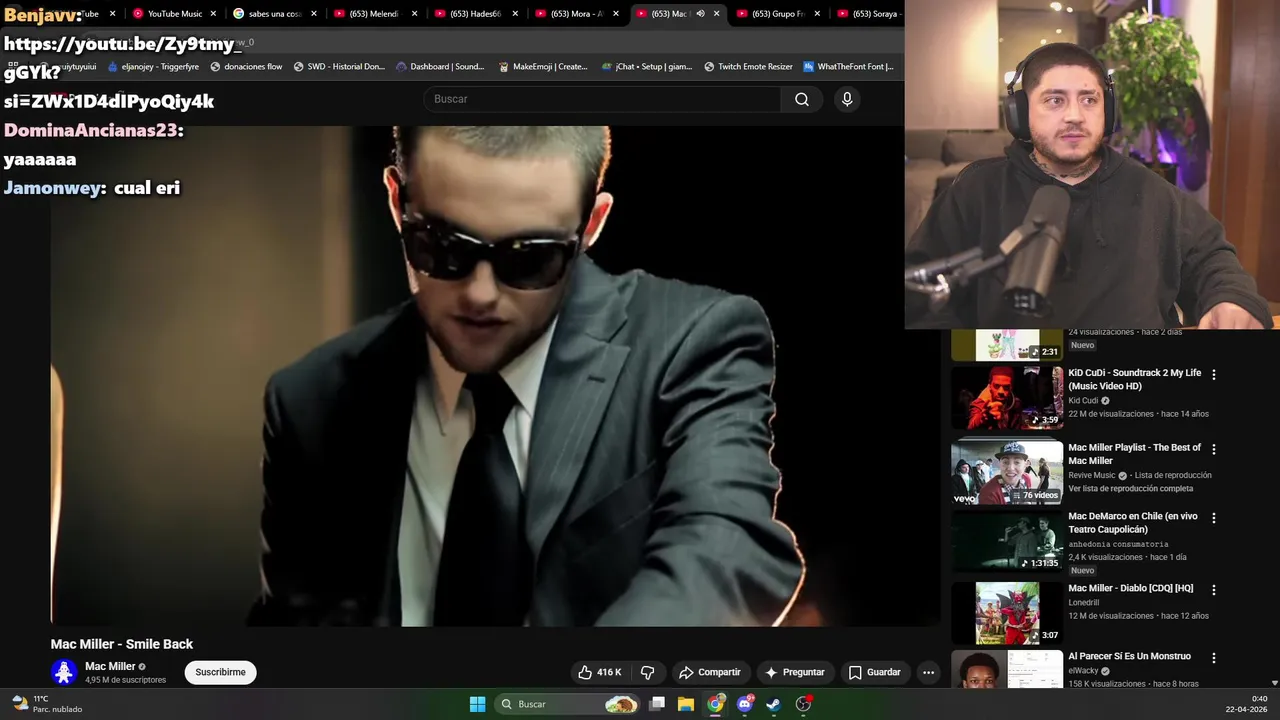Open File Explorer from taskbar

pos(686,704)
